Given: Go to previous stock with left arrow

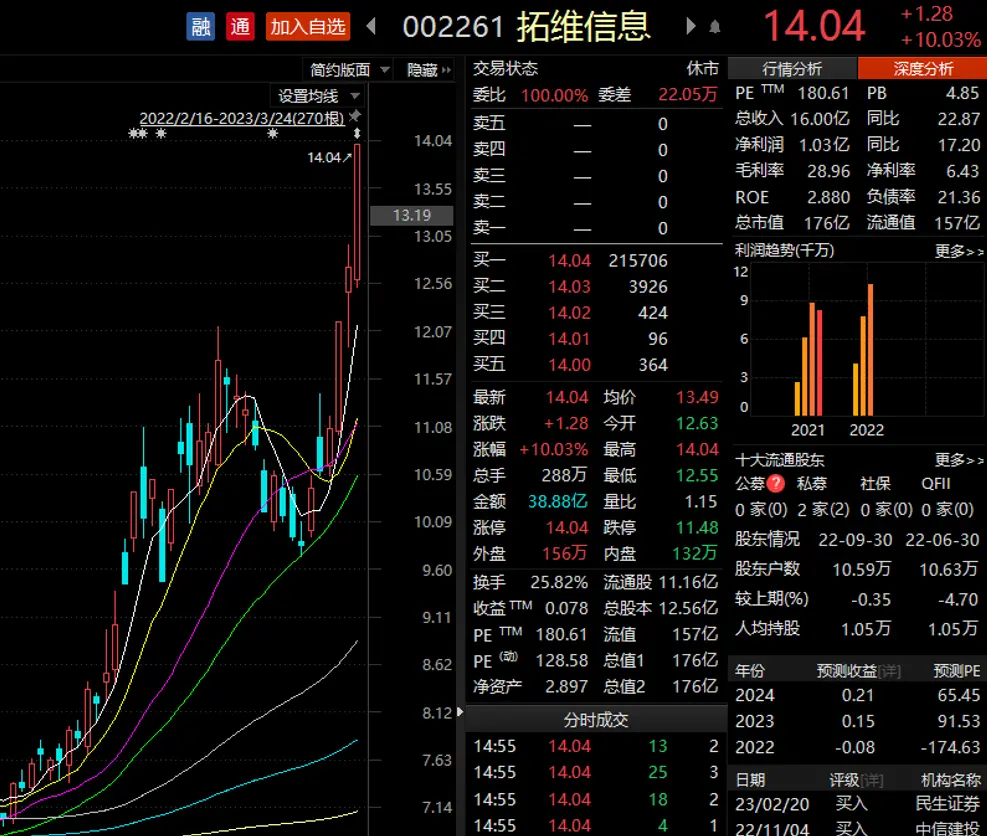Looking at the screenshot, I should [x=371, y=26].
